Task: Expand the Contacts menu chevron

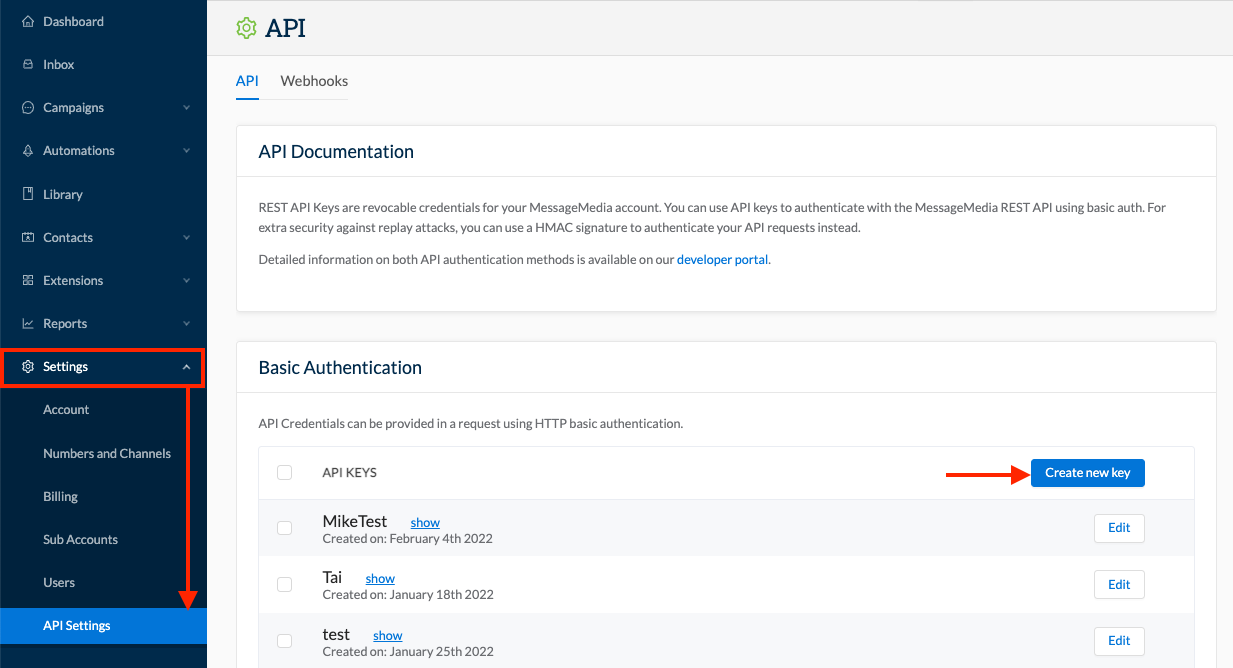Action: tap(186, 238)
